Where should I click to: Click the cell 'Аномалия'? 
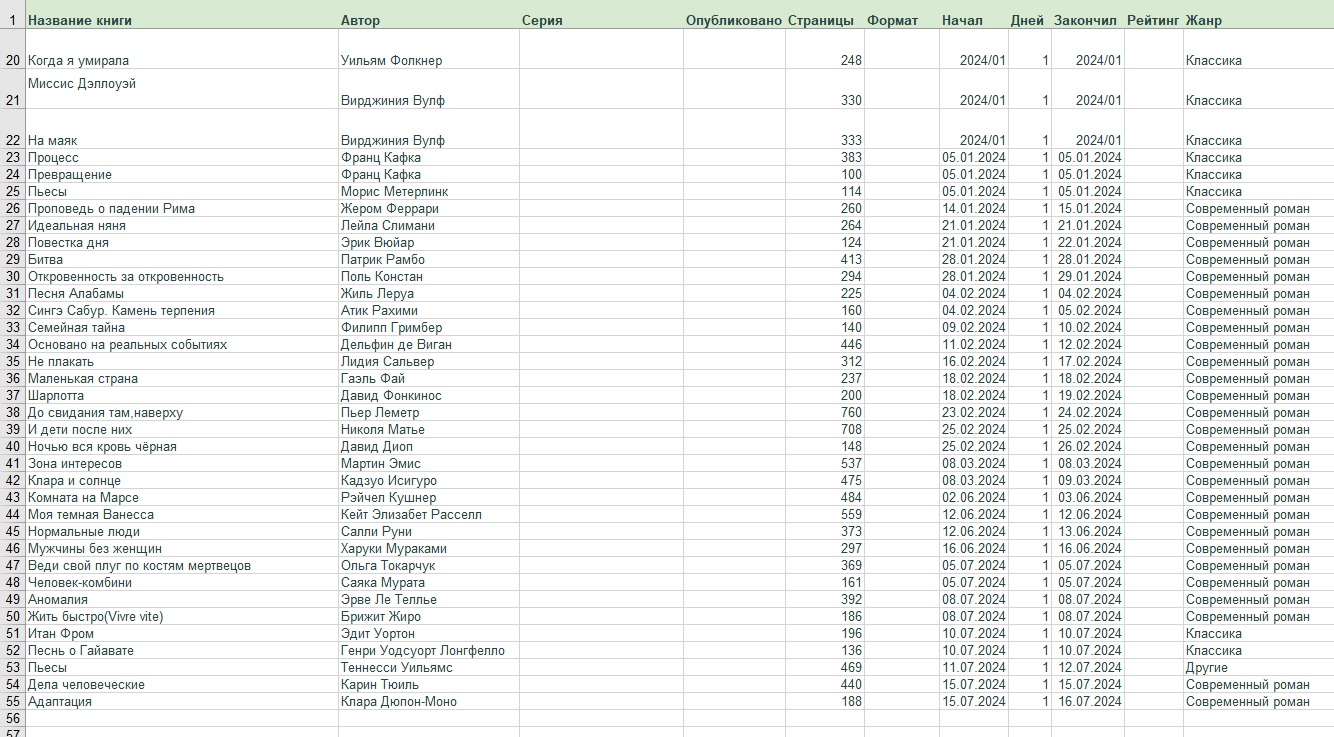181,599
